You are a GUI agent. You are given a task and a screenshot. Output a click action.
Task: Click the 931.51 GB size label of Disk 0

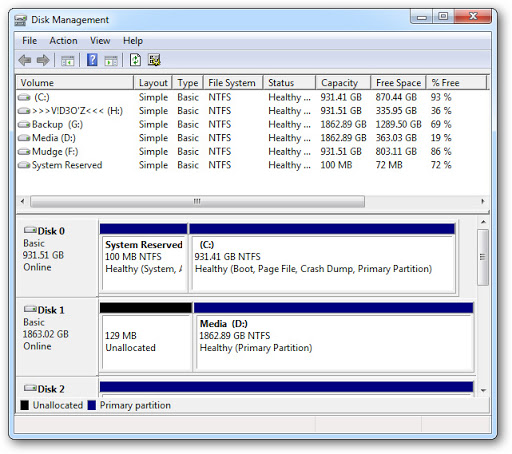pyautogui.click(x=43, y=255)
